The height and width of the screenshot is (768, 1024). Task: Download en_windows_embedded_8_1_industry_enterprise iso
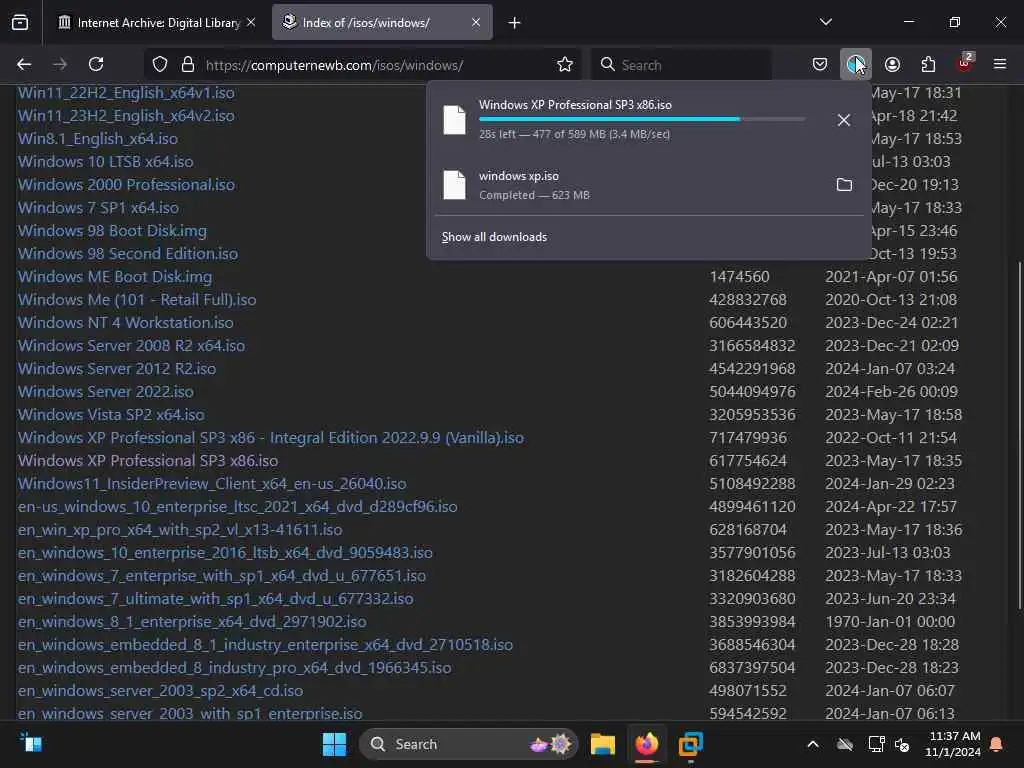tap(265, 645)
